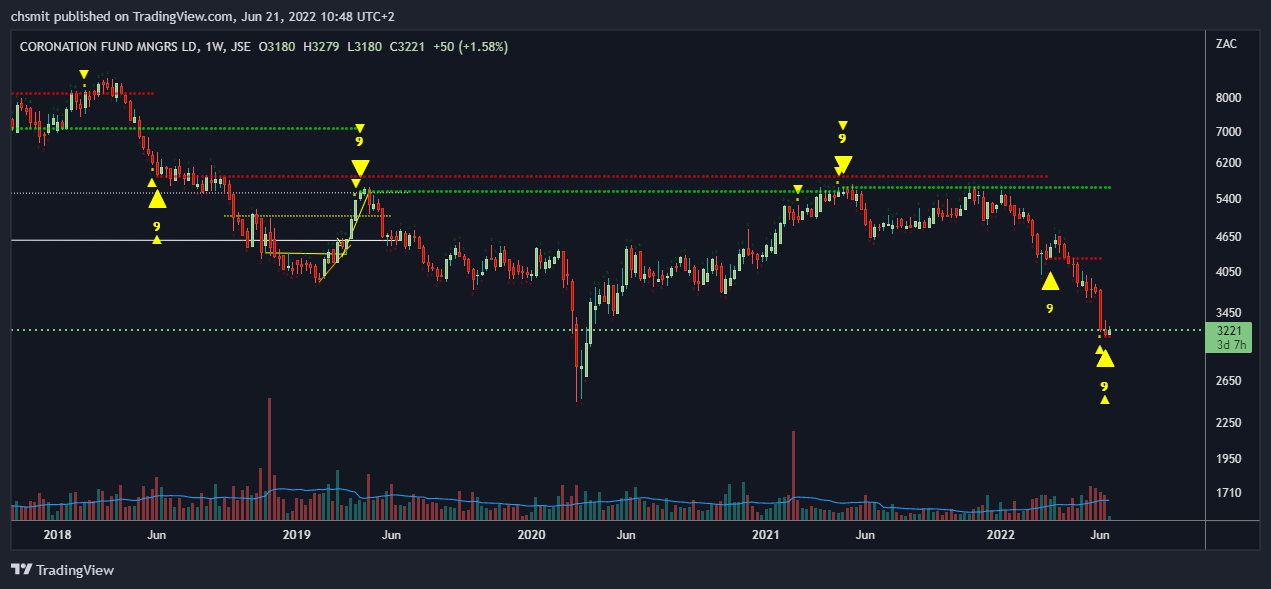Viewport: 1271px width, 589px height.
Task: Select the low value L3180
Action: (x=365, y=47)
